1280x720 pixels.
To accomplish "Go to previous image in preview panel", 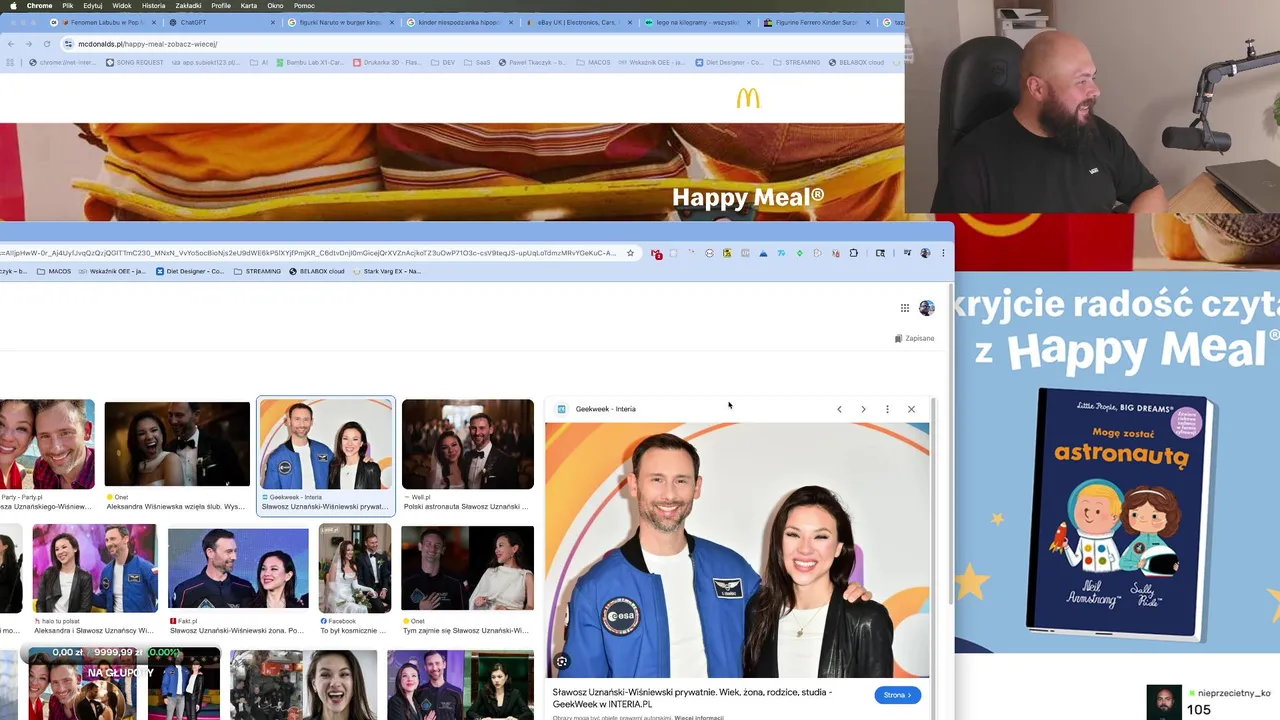I will (x=839, y=409).
